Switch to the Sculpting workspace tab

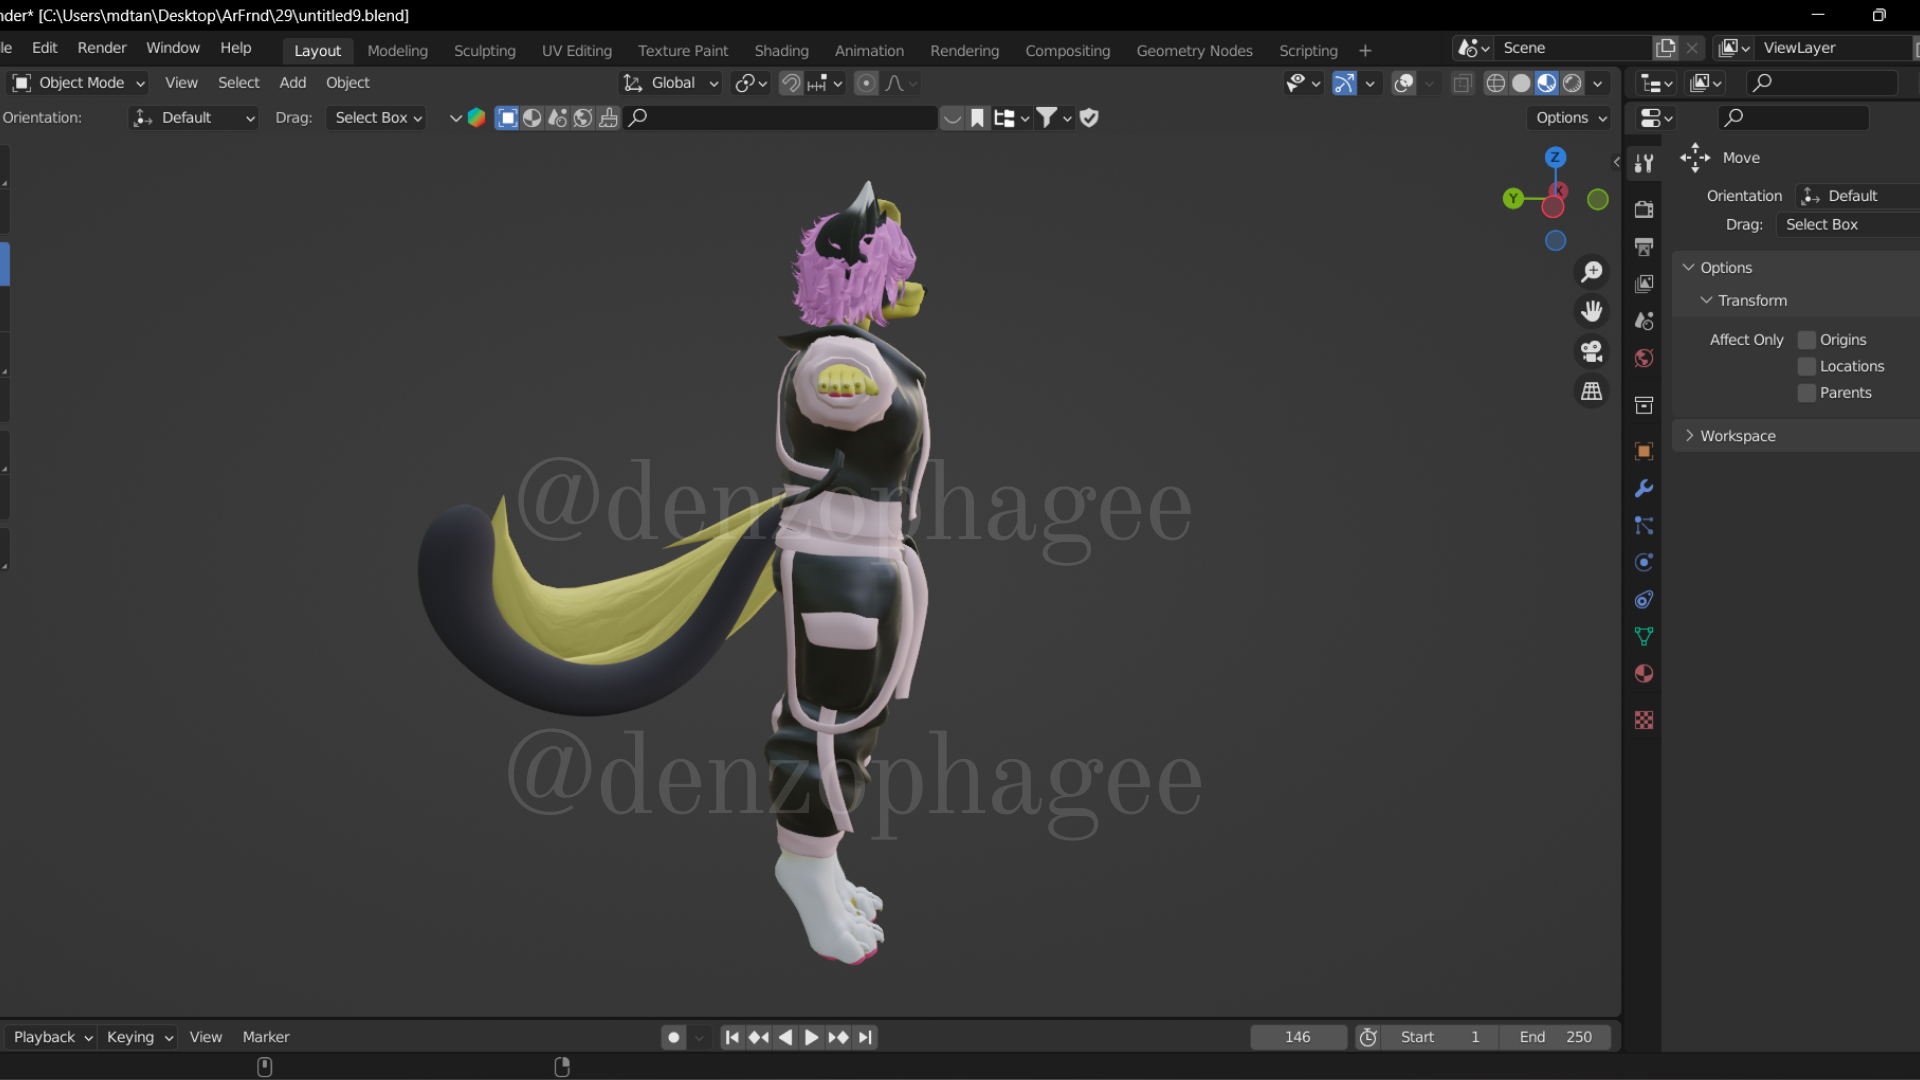[484, 51]
